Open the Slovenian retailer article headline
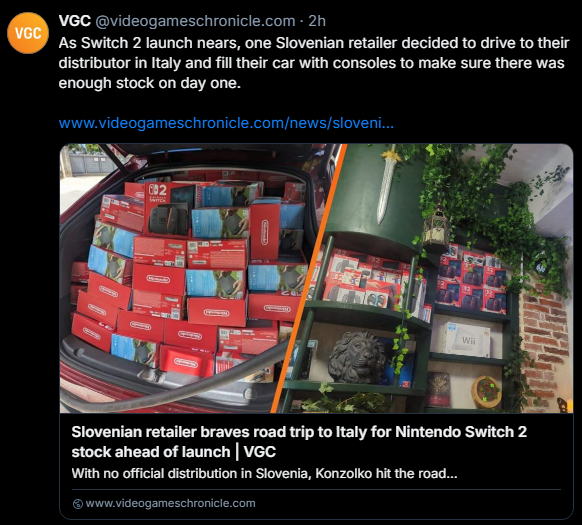This screenshot has width=582, height=525. point(299,442)
